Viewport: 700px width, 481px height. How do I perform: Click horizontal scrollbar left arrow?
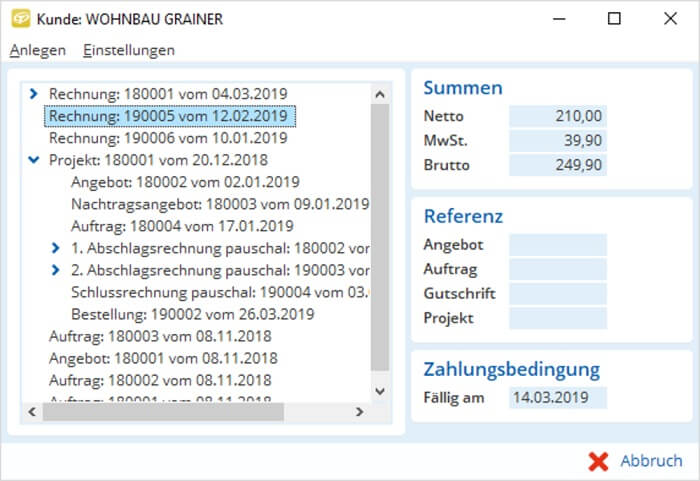pos(33,412)
